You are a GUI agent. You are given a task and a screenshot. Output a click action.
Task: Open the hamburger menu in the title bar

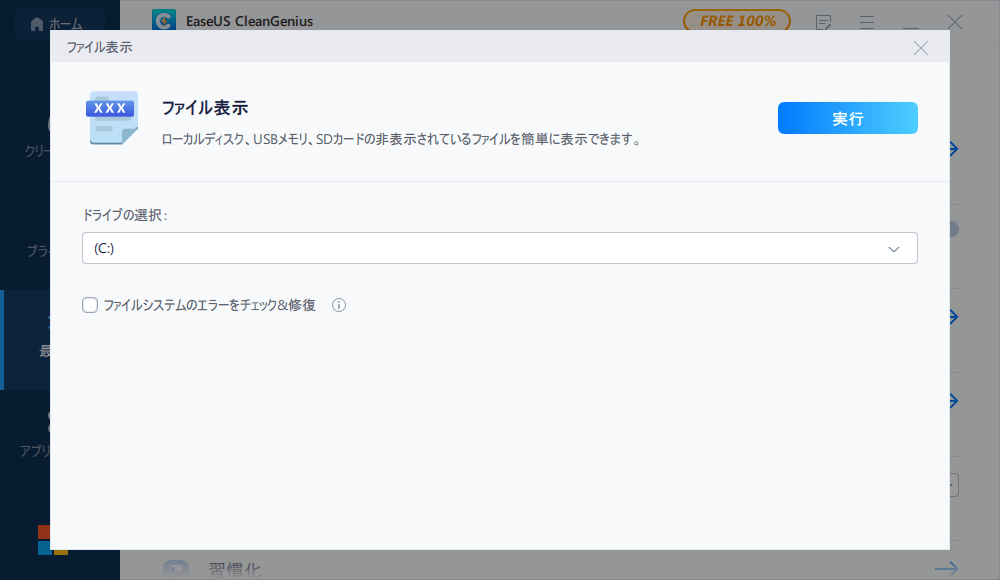point(866,21)
